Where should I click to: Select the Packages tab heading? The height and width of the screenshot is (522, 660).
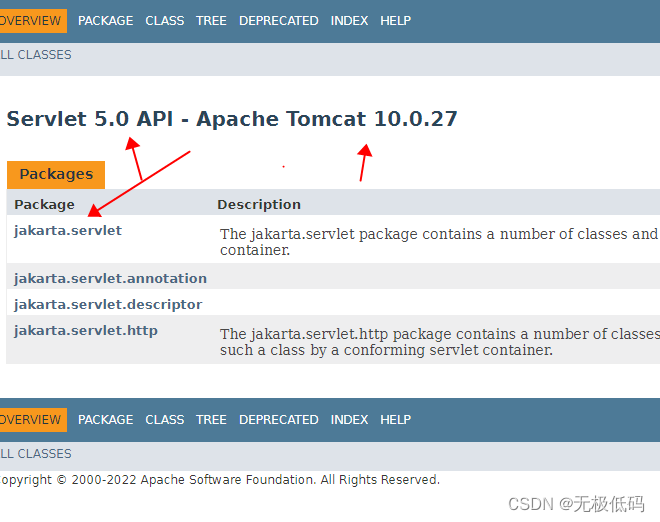pyautogui.click(x=56, y=174)
